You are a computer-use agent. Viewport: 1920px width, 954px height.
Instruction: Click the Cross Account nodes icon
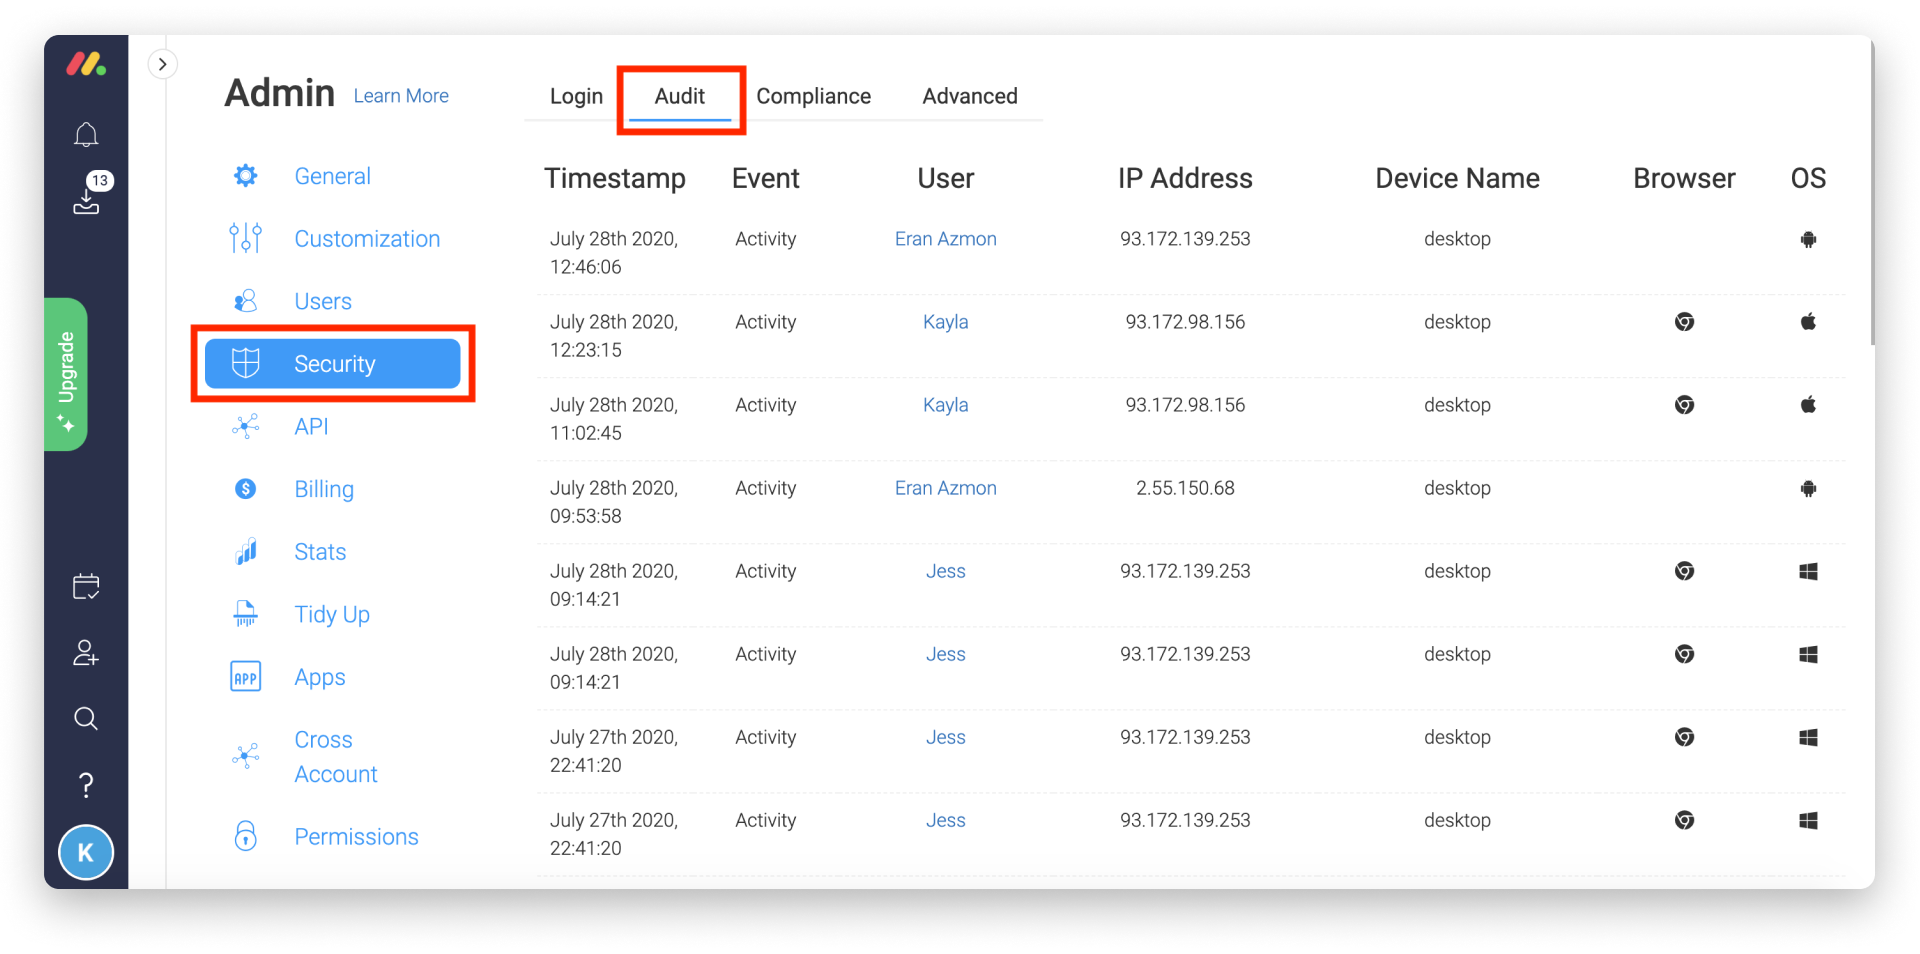coord(245,756)
